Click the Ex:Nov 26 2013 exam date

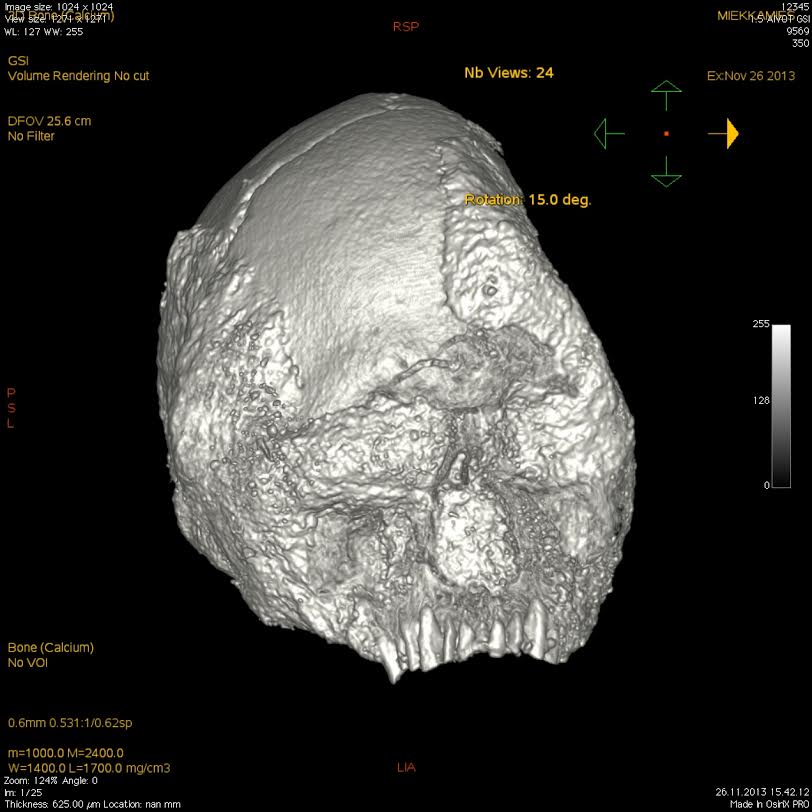click(751, 76)
